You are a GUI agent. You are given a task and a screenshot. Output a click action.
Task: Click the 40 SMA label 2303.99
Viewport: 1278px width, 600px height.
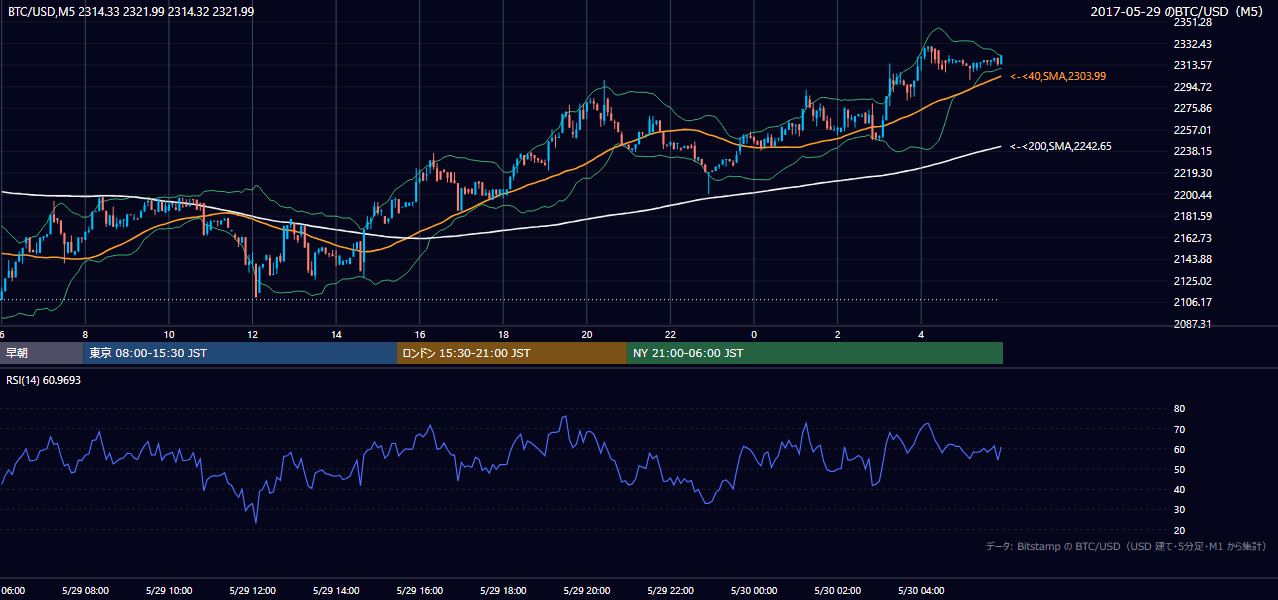[1058, 76]
